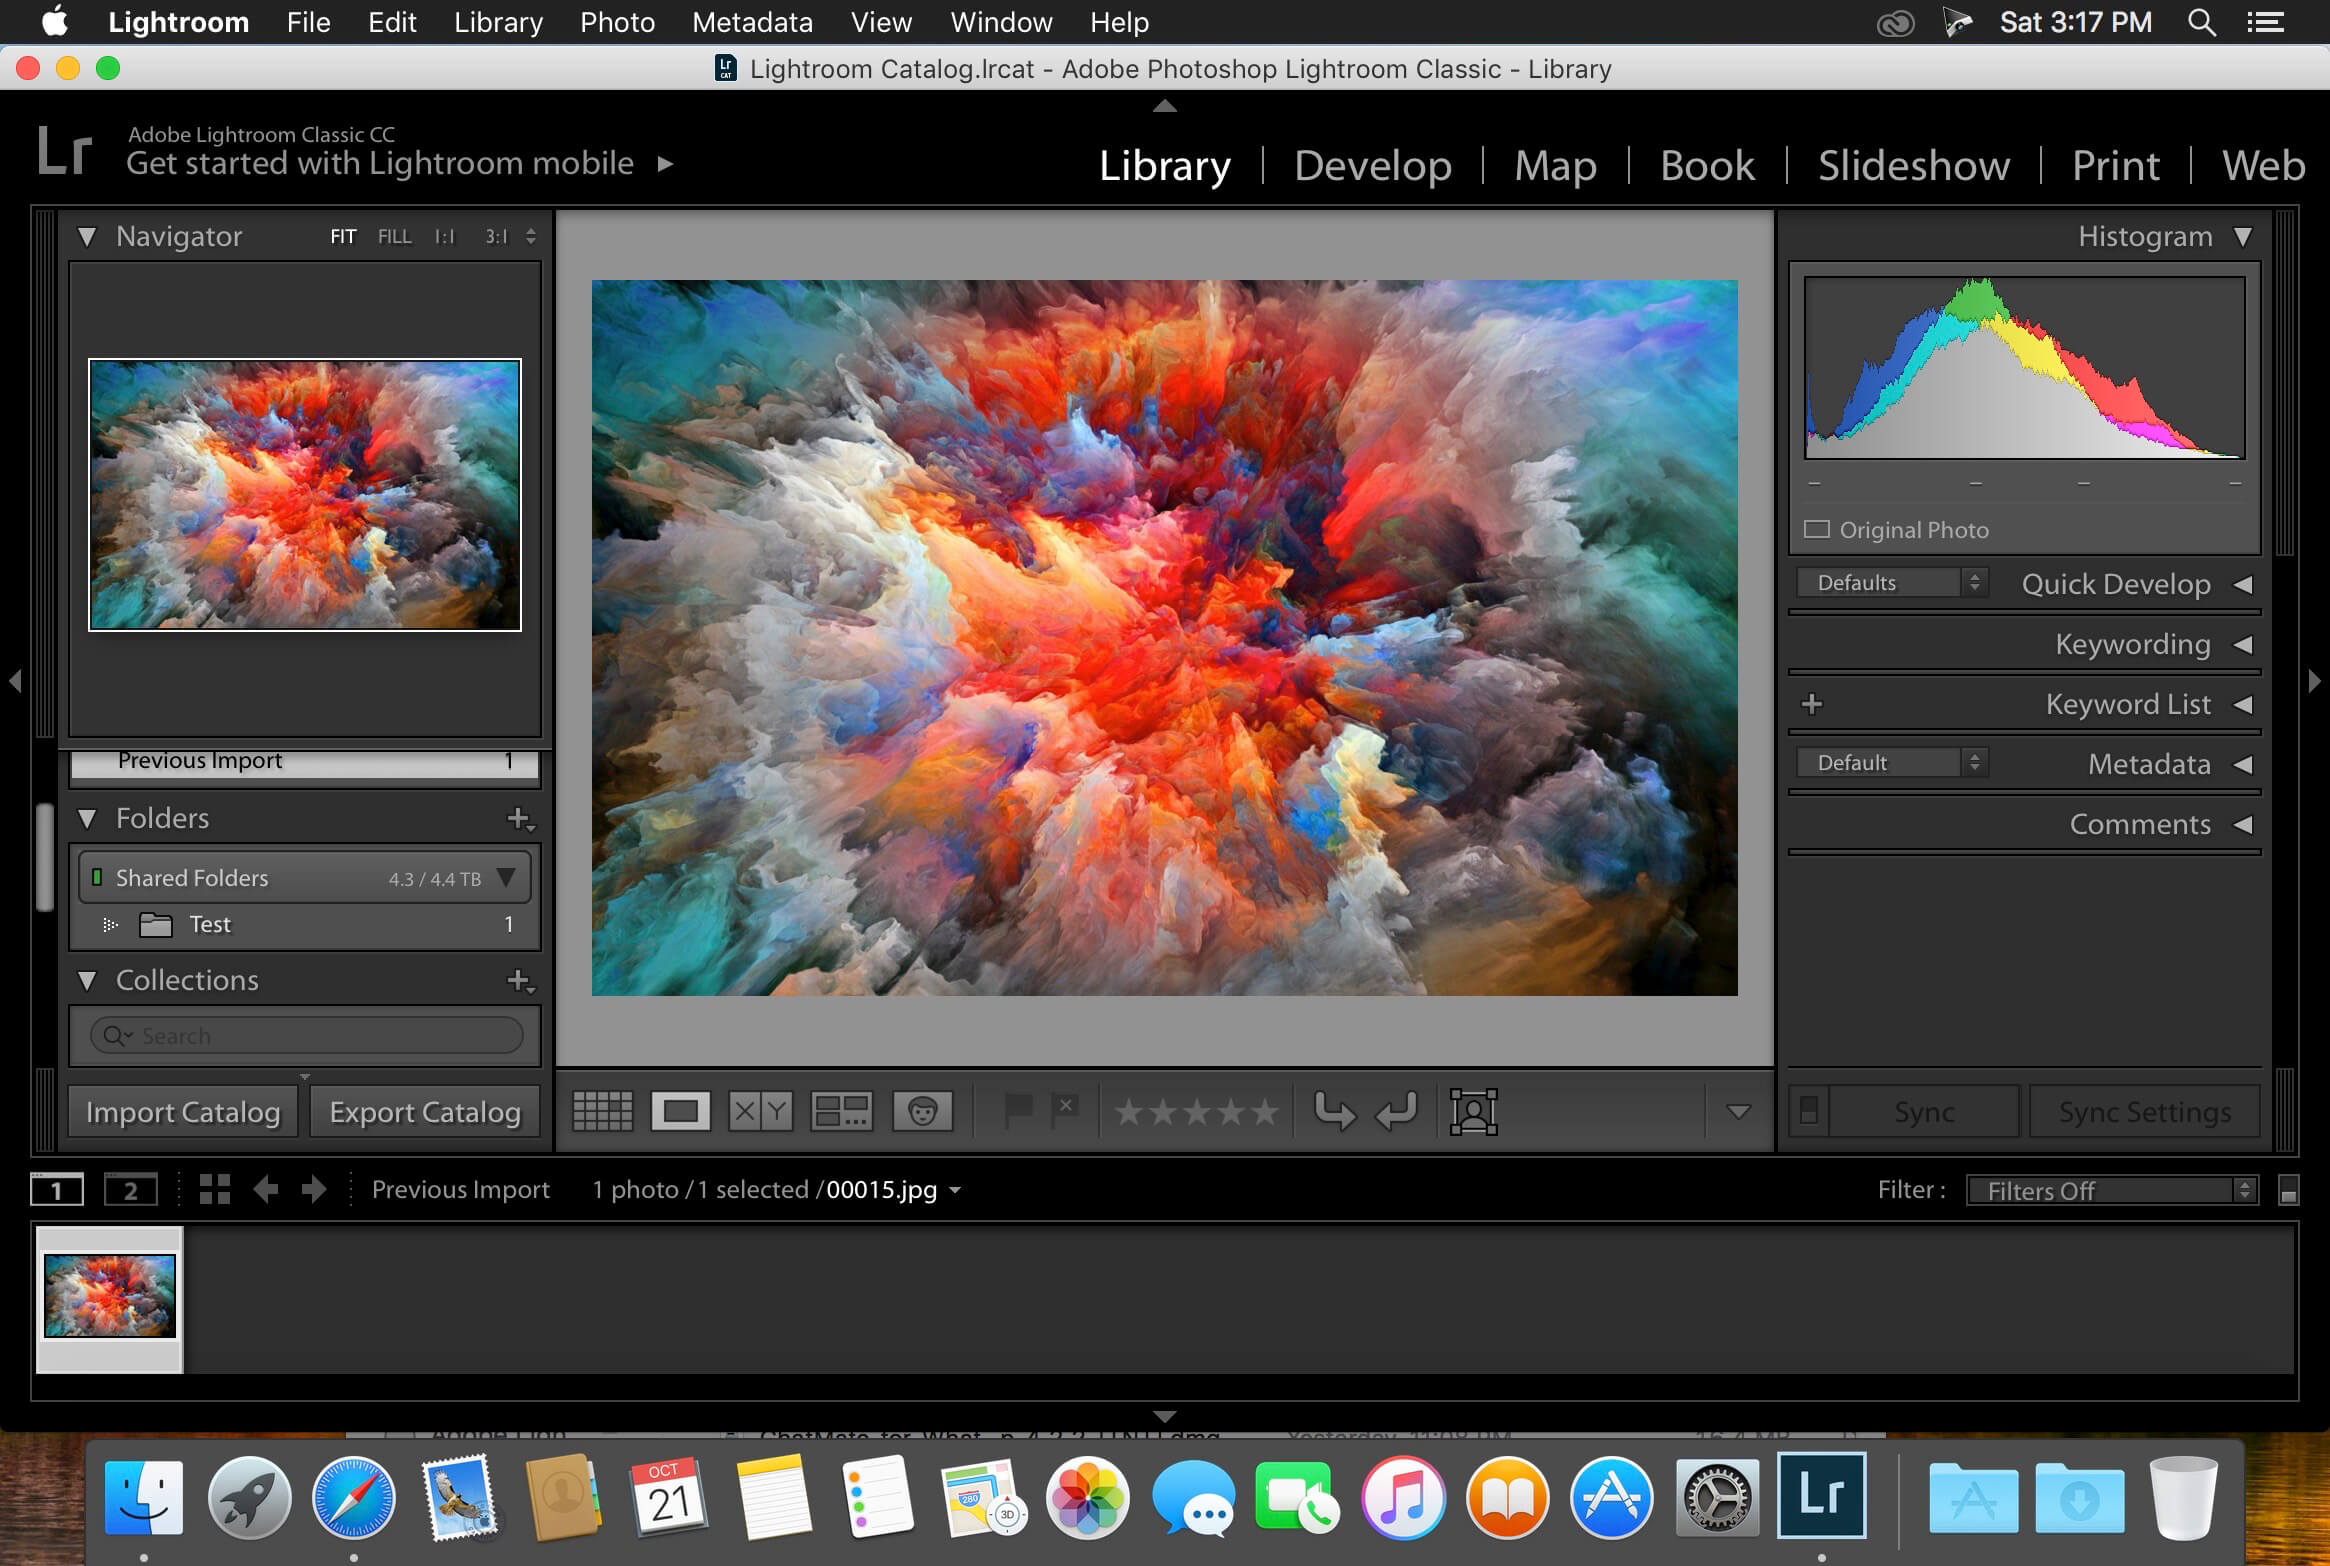Screen dimensions: 2330x1566
Task: Click the Sync button
Action: coord(1921,1110)
